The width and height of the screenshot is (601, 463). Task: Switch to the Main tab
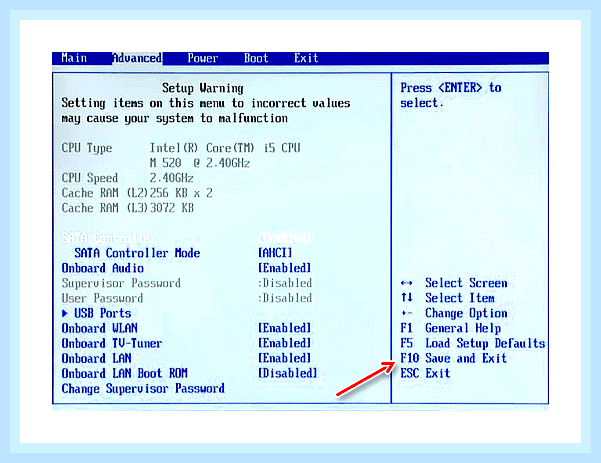pos(74,58)
